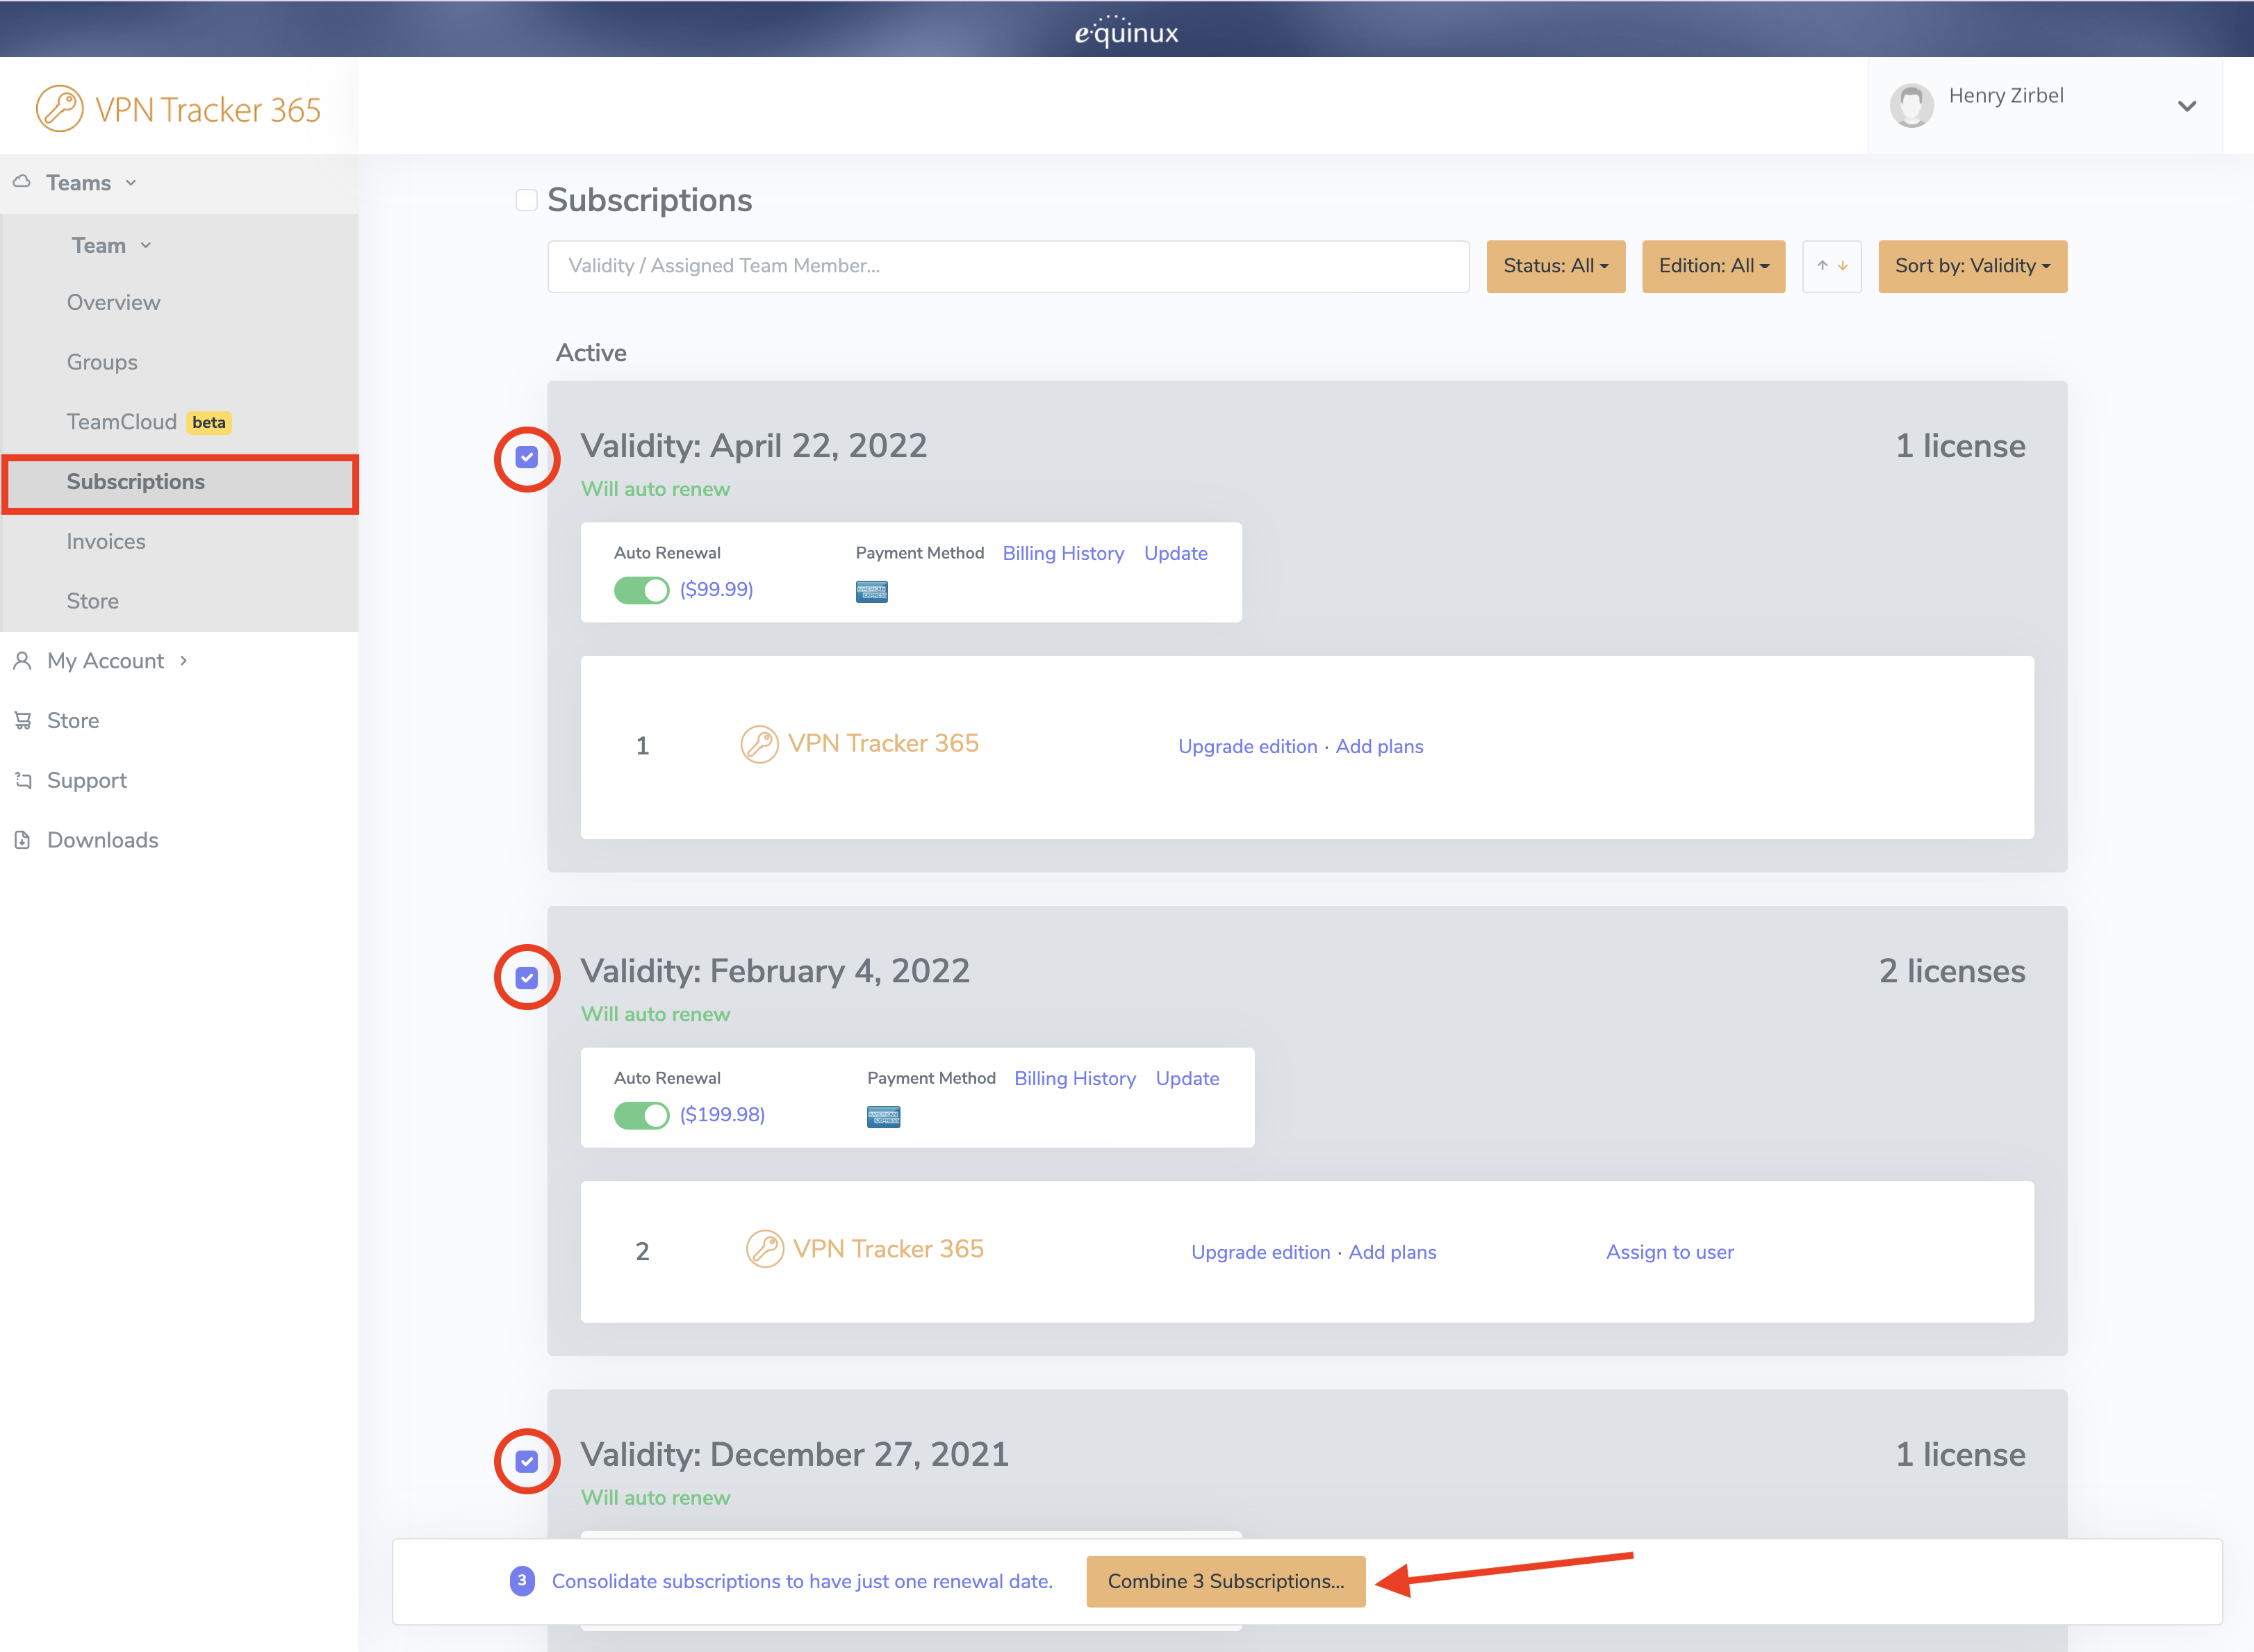Screen dimensions: 2254x1652
Task: Open Overview in the sidebar
Action: coord(113,302)
